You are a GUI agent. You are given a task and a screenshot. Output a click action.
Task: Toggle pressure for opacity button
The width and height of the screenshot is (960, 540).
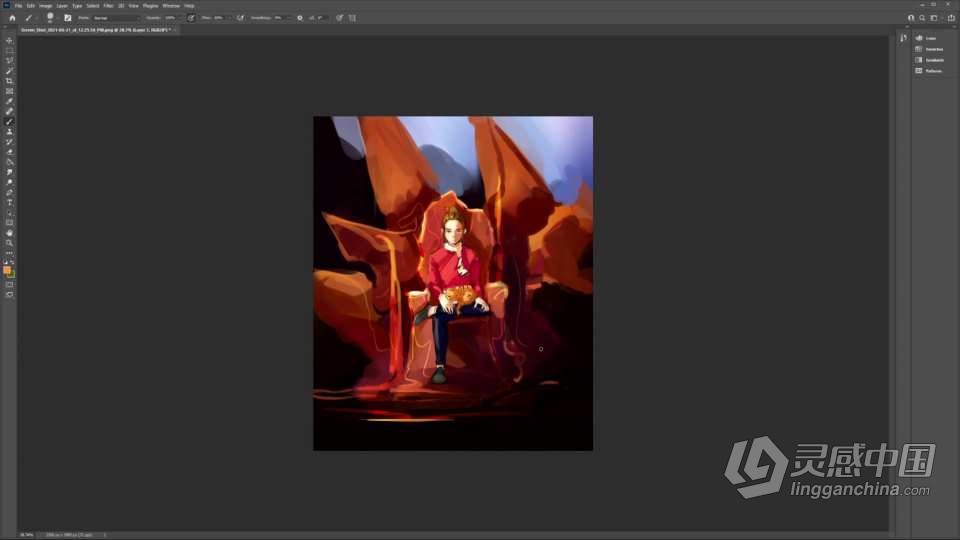click(191, 18)
